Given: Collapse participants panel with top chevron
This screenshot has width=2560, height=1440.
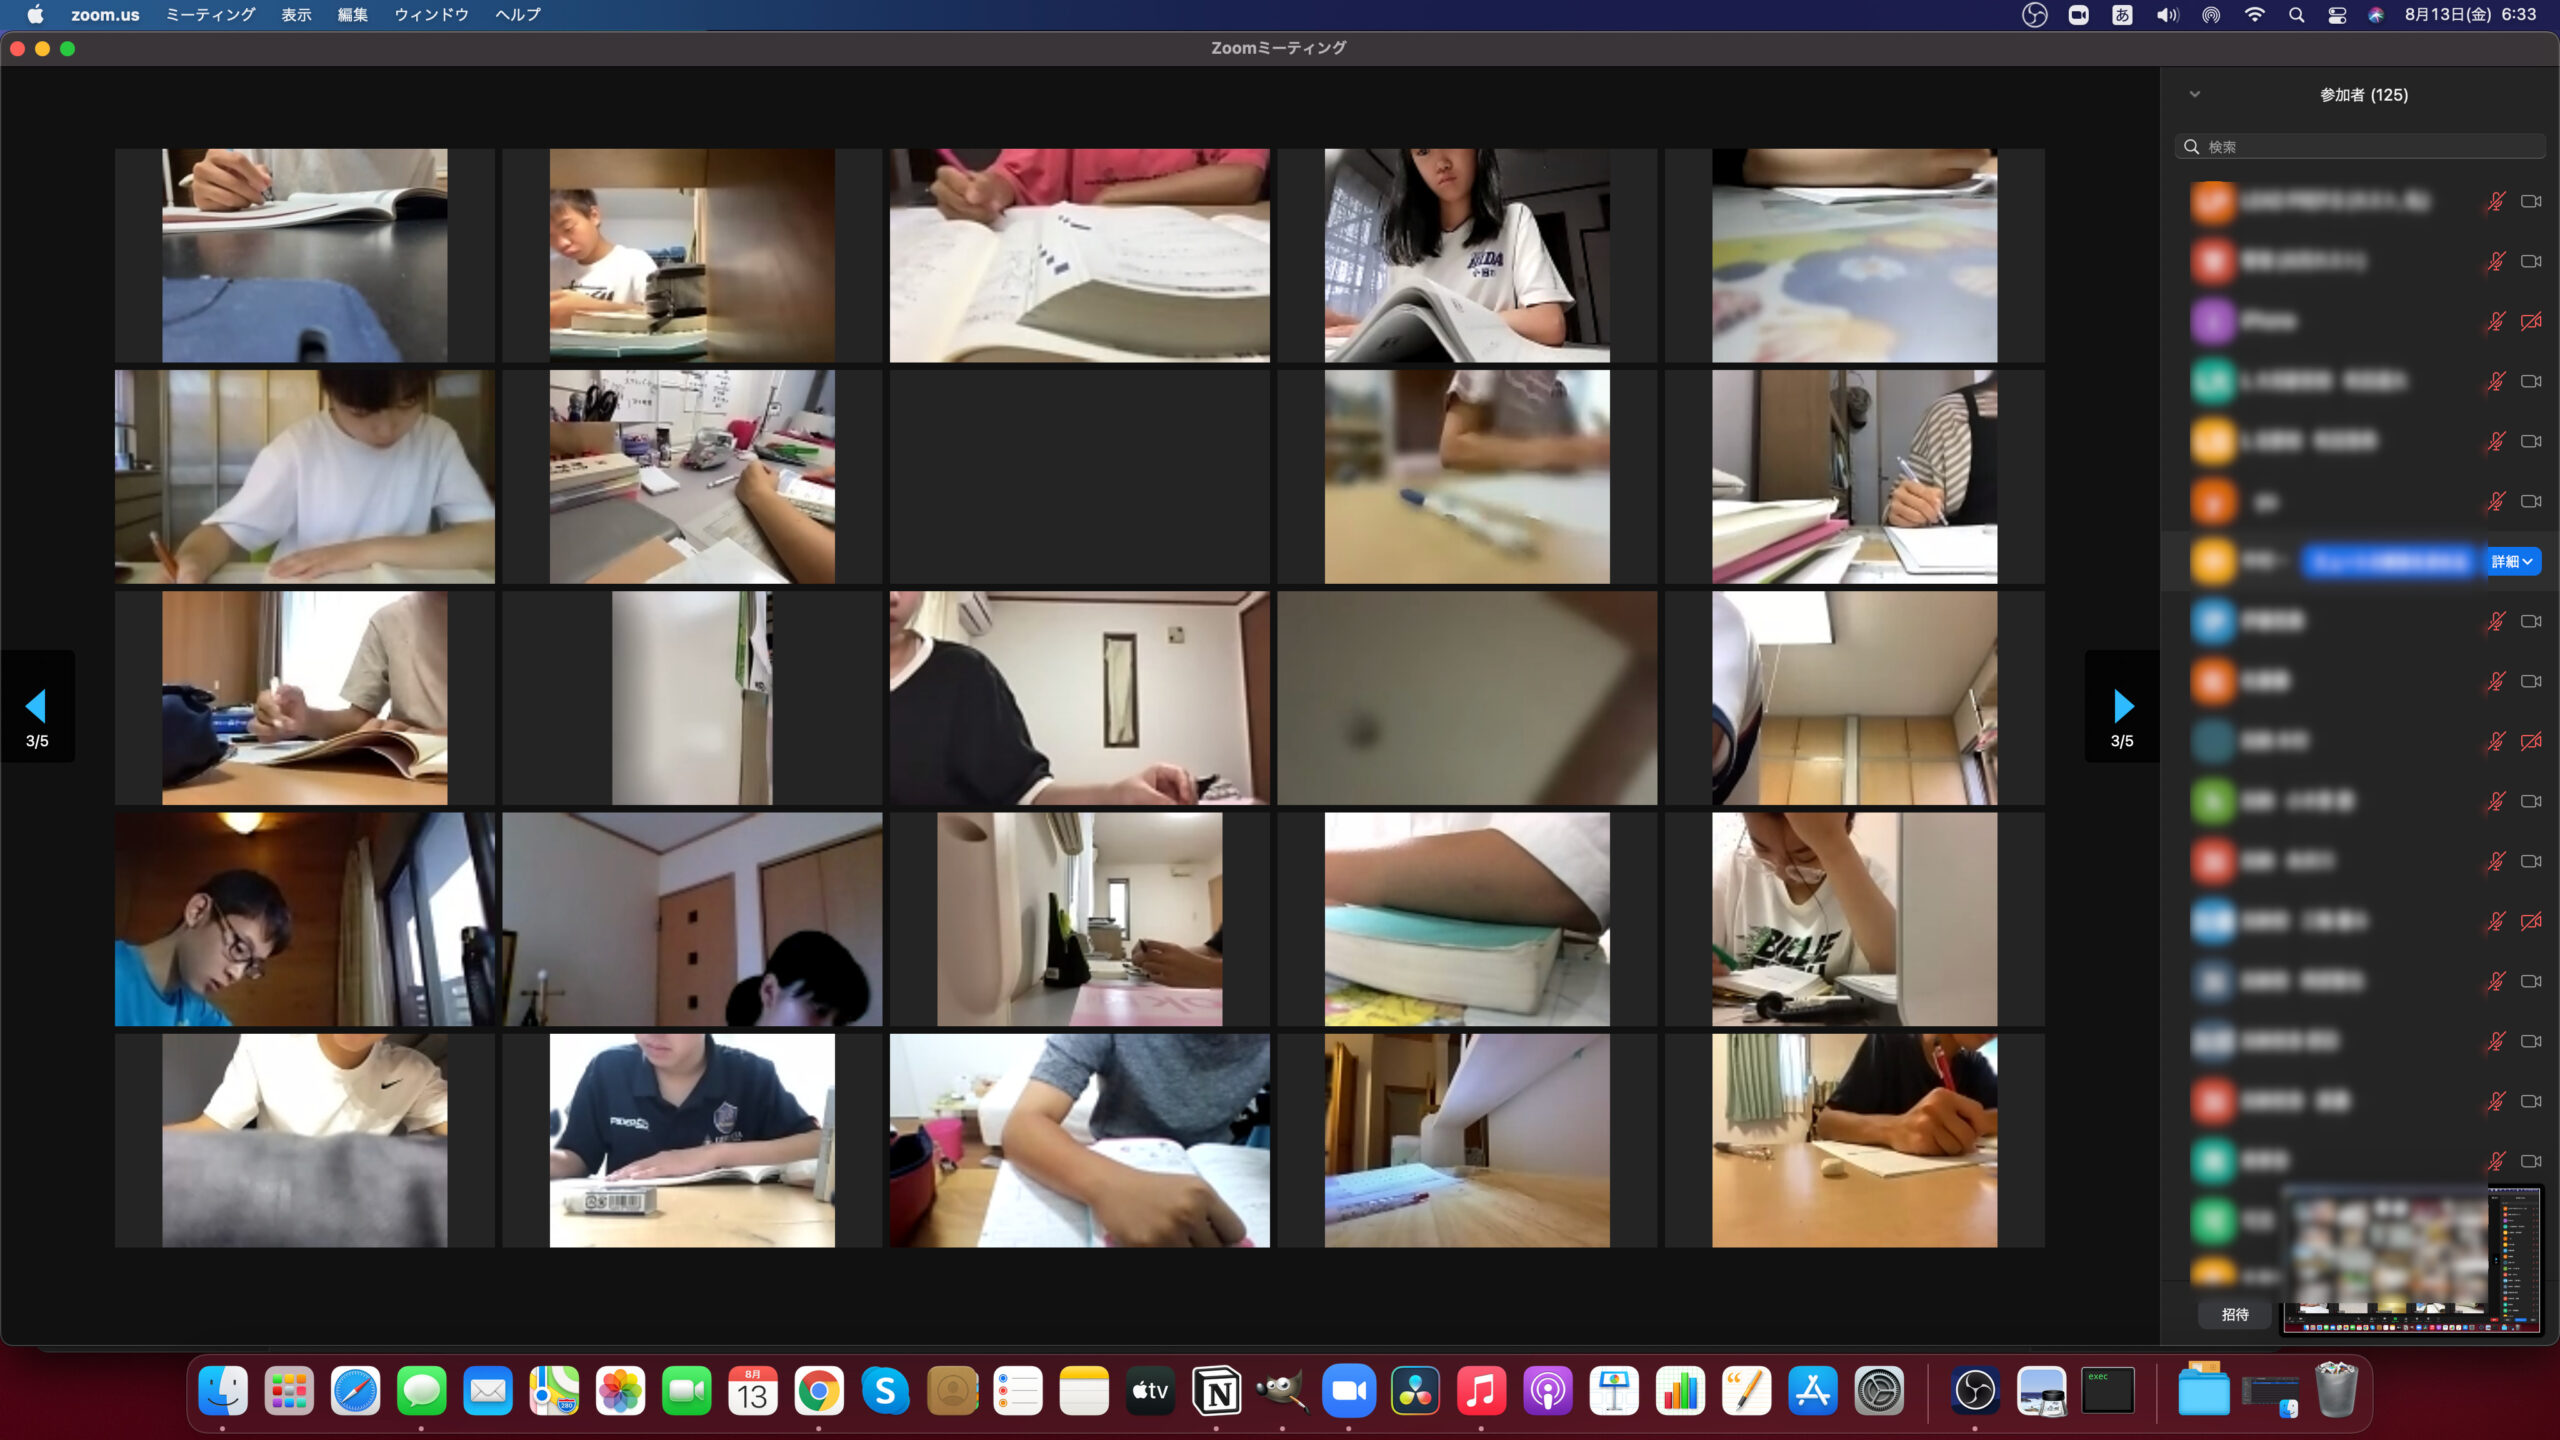Looking at the screenshot, I should pyautogui.click(x=2195, y=94).
